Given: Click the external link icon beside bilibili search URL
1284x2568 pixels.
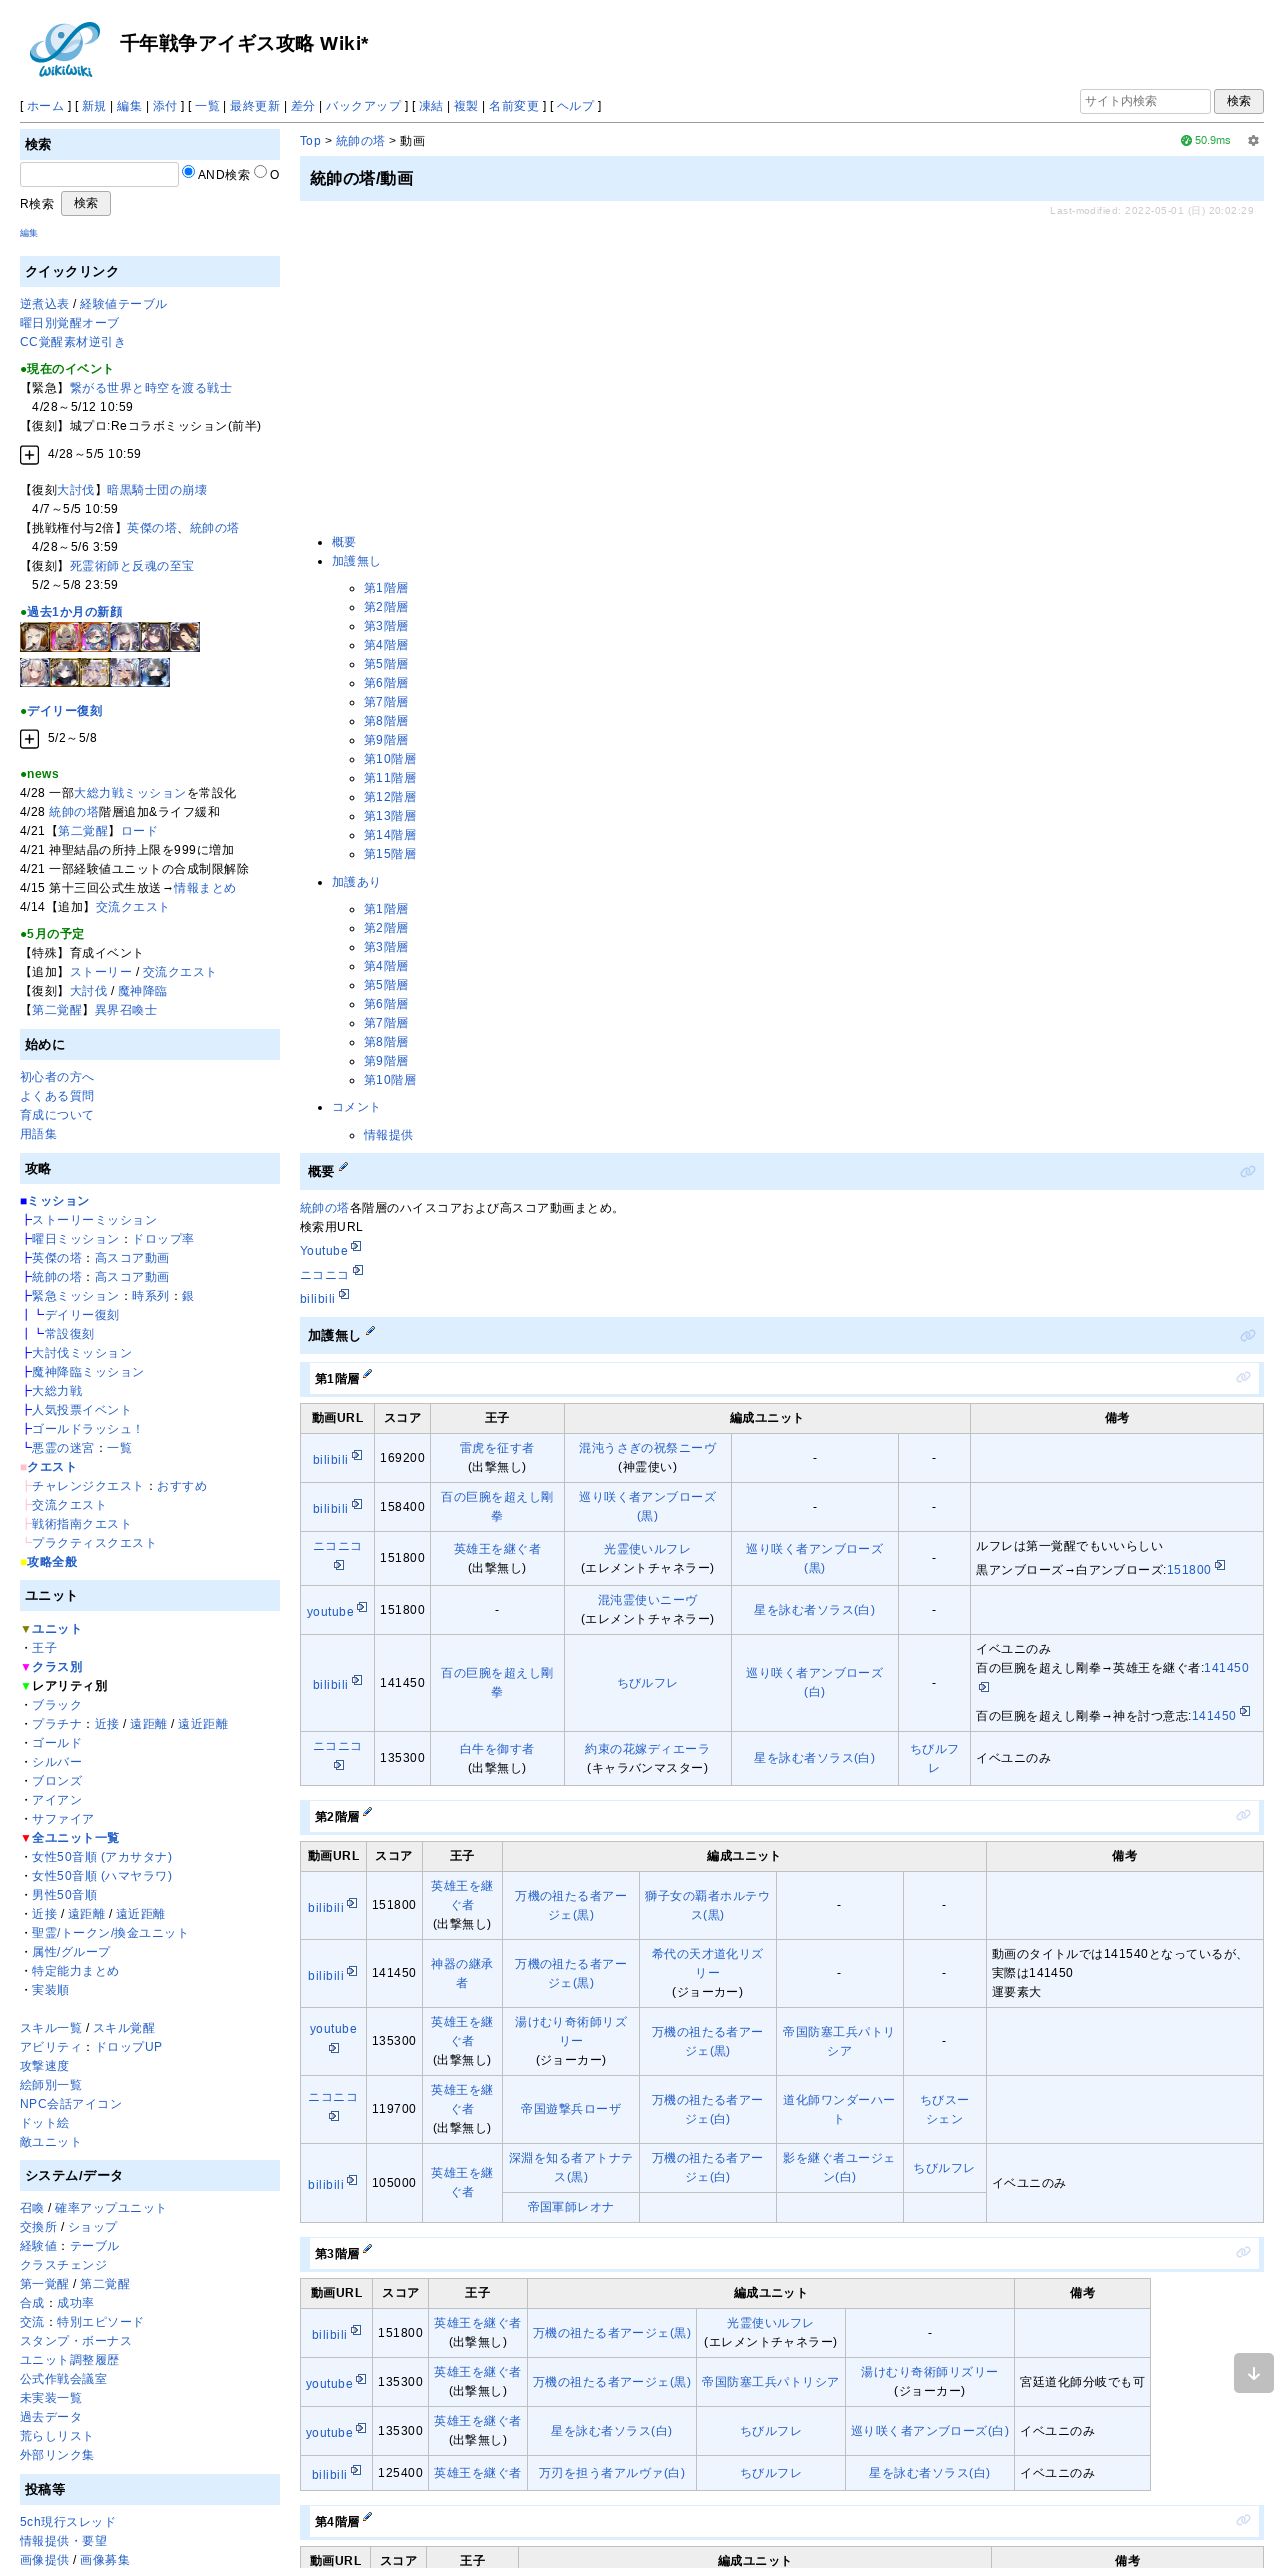Looking at the screenshot, I should (344, 1295).
